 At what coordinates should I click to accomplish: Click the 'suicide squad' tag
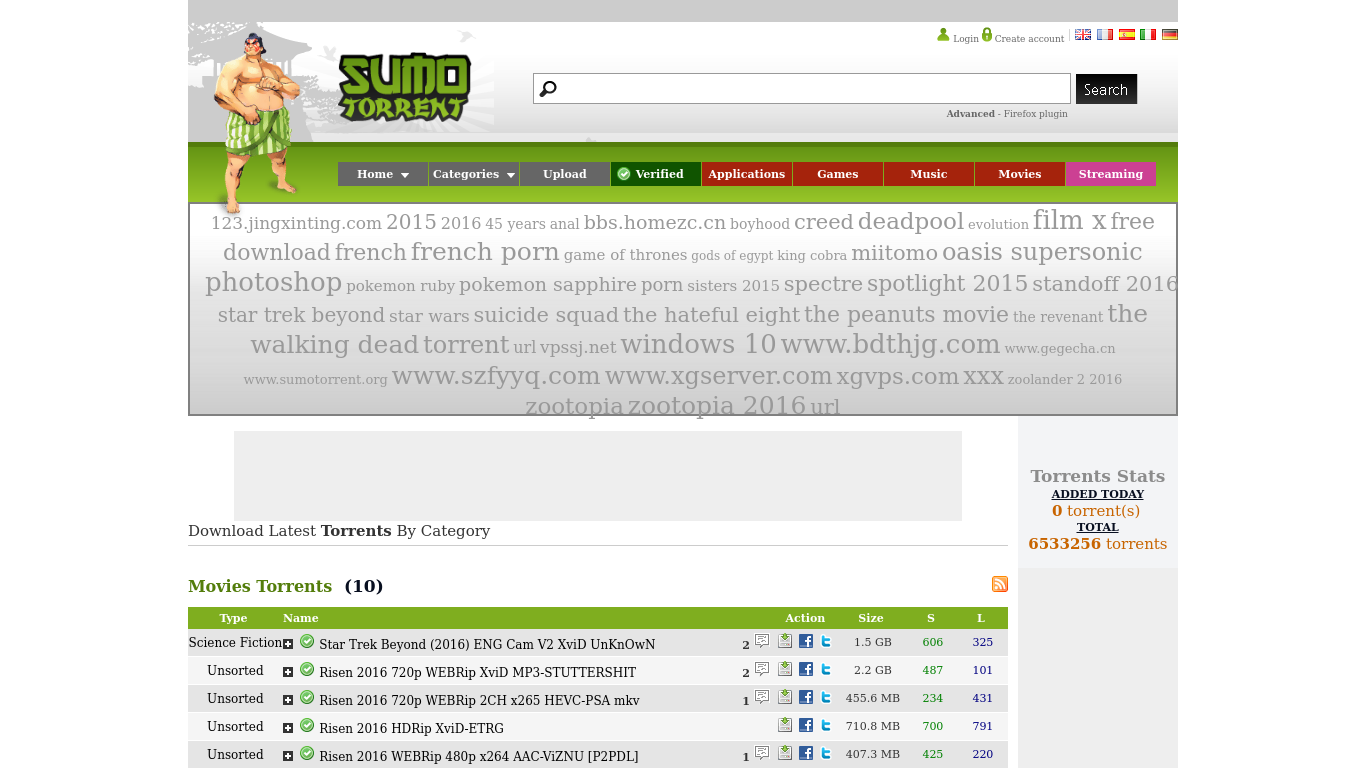tap(546, 315)
